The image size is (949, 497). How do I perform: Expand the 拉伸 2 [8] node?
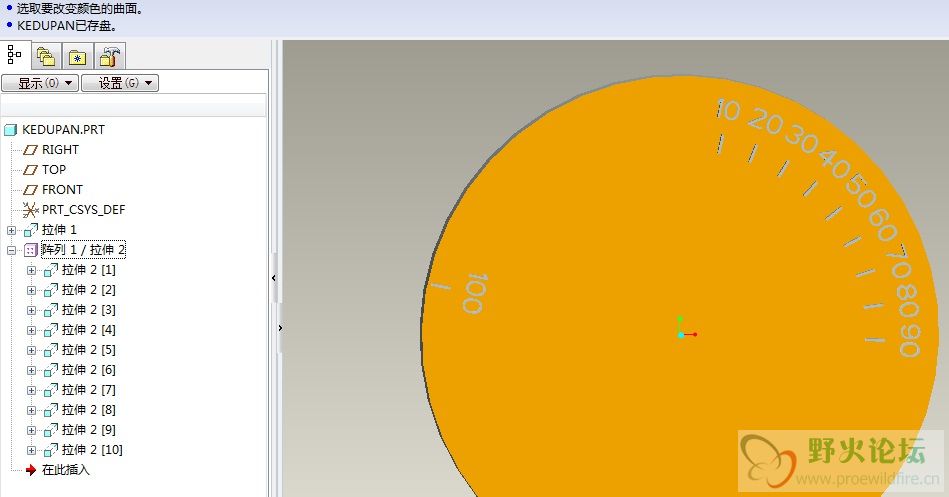[x=31, y=410]
